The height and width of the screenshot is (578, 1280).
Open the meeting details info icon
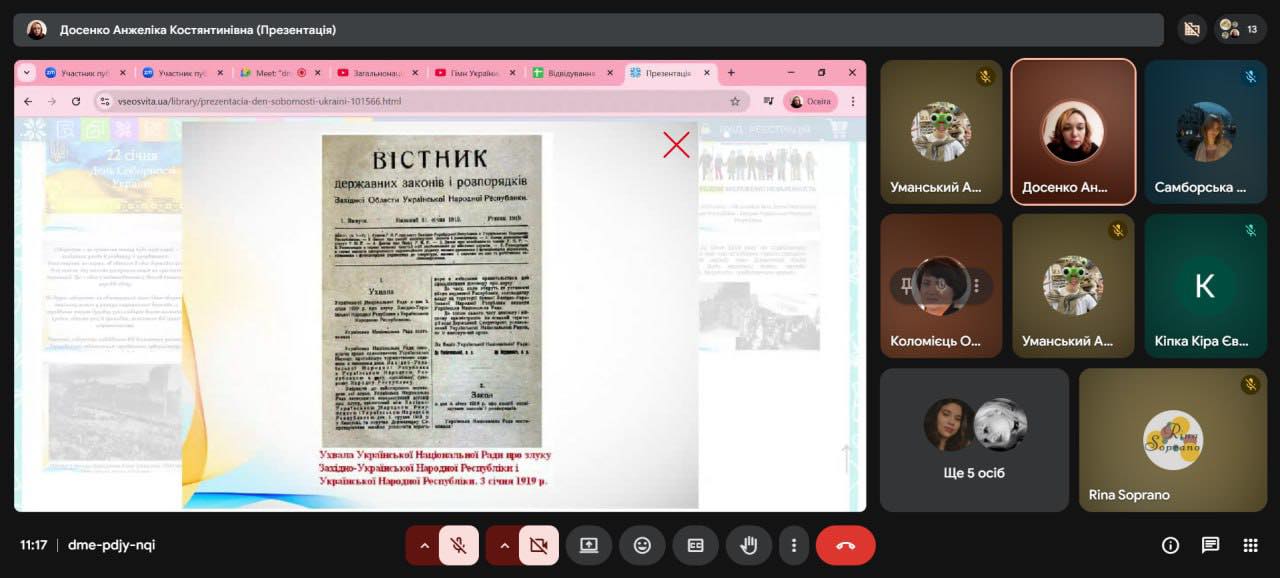[x=1170, y=545]
